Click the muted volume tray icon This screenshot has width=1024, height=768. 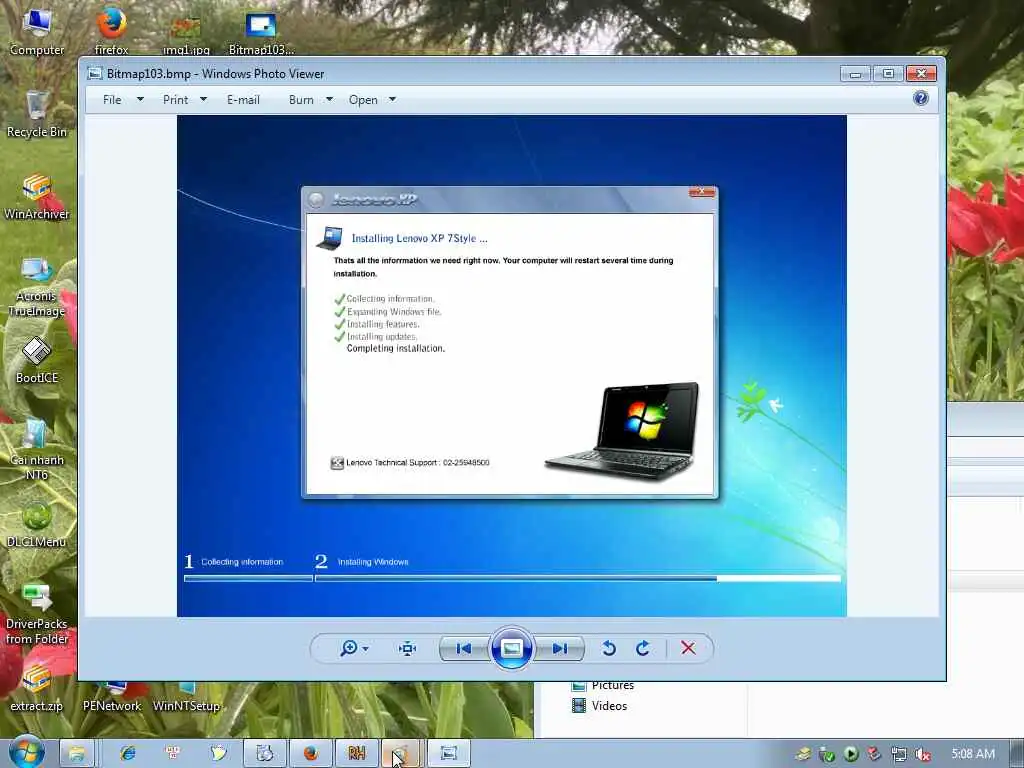[923, 754]
